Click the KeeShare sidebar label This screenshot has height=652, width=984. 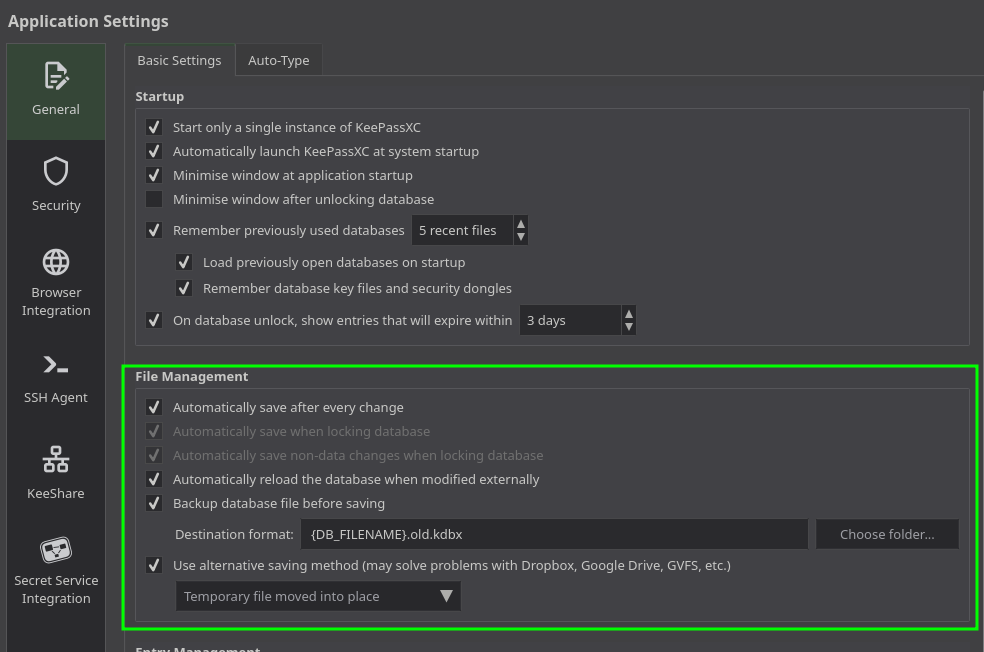pos(56,493)
